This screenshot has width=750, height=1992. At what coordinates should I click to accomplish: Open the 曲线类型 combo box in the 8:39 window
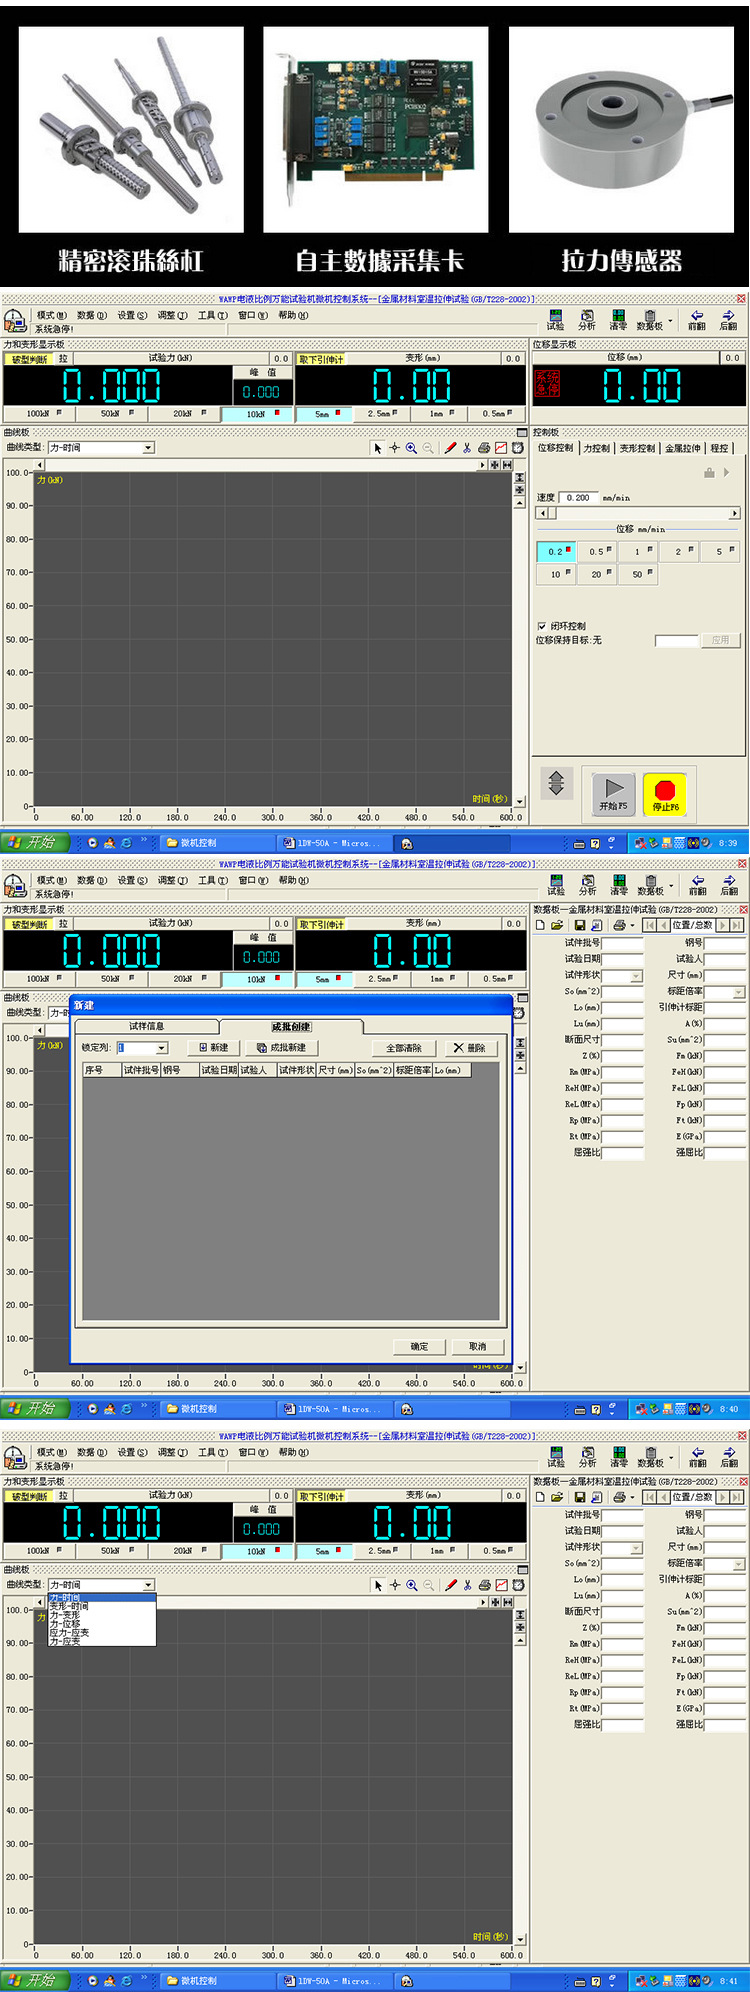pos(101,448)
